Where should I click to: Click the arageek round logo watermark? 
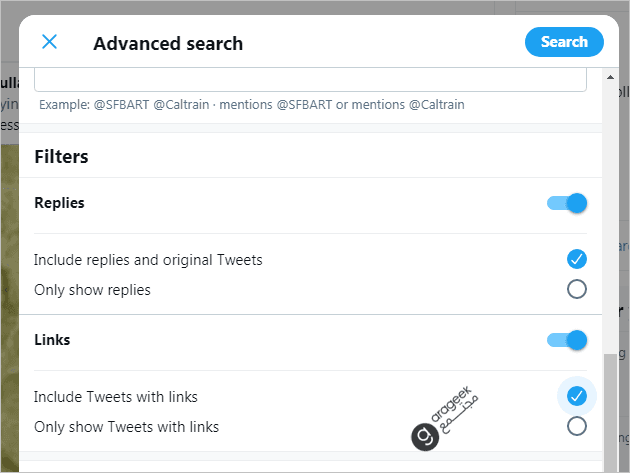click(x=425, y=437)
